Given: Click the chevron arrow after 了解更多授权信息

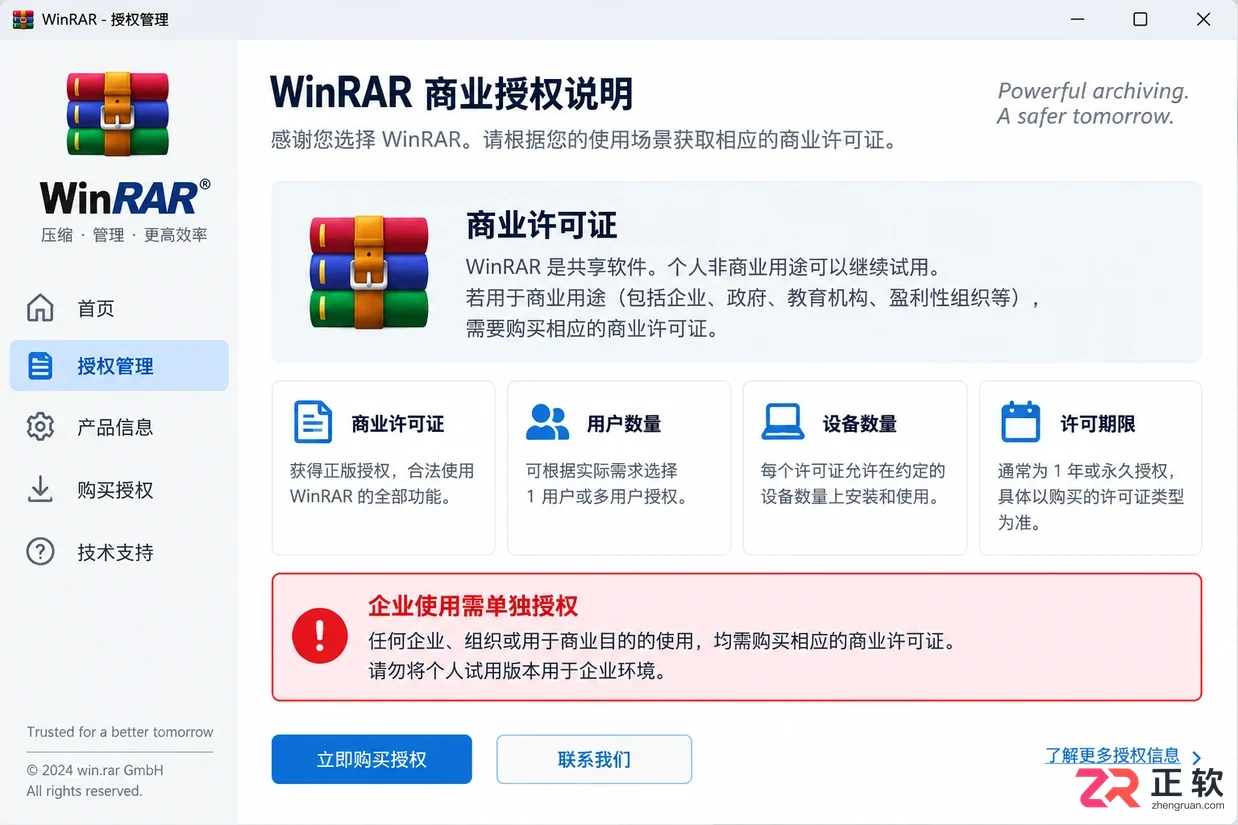Looking at the screenshot, I should point(1196,758).
